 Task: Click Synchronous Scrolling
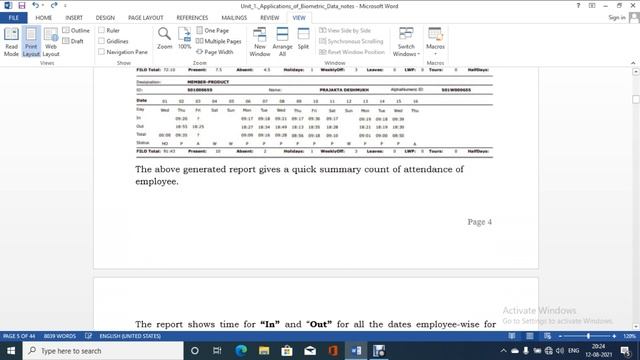coord(351,41)
